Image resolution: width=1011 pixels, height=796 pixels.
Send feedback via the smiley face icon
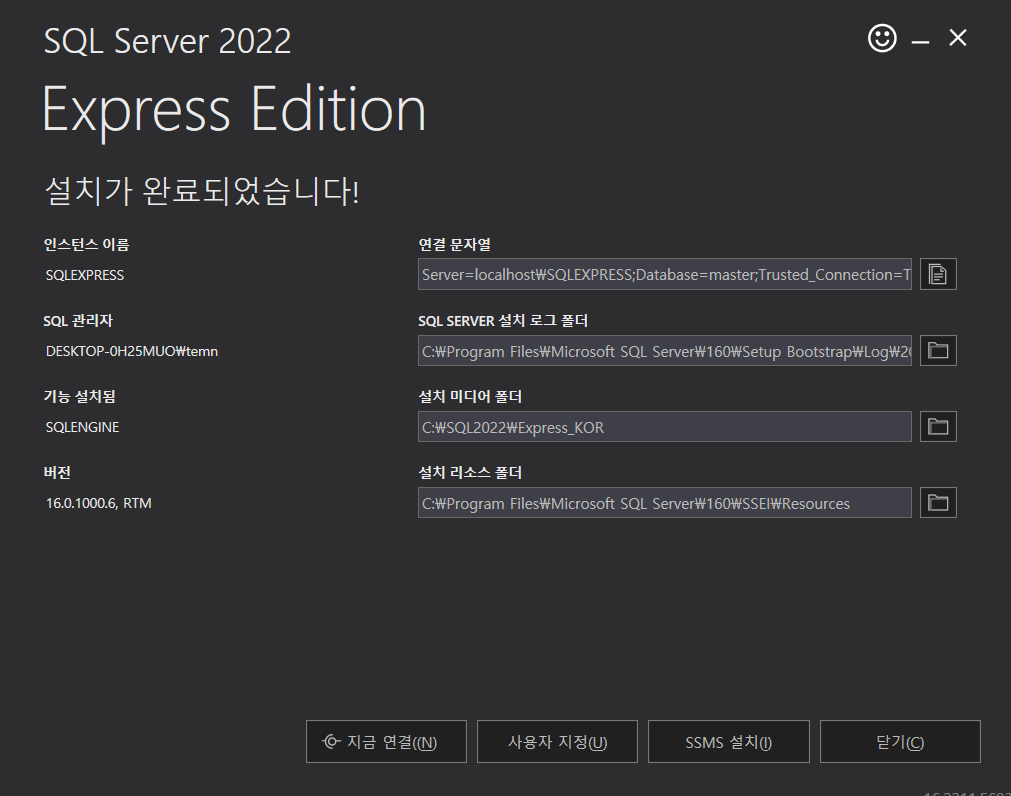(x=882, y=39)
